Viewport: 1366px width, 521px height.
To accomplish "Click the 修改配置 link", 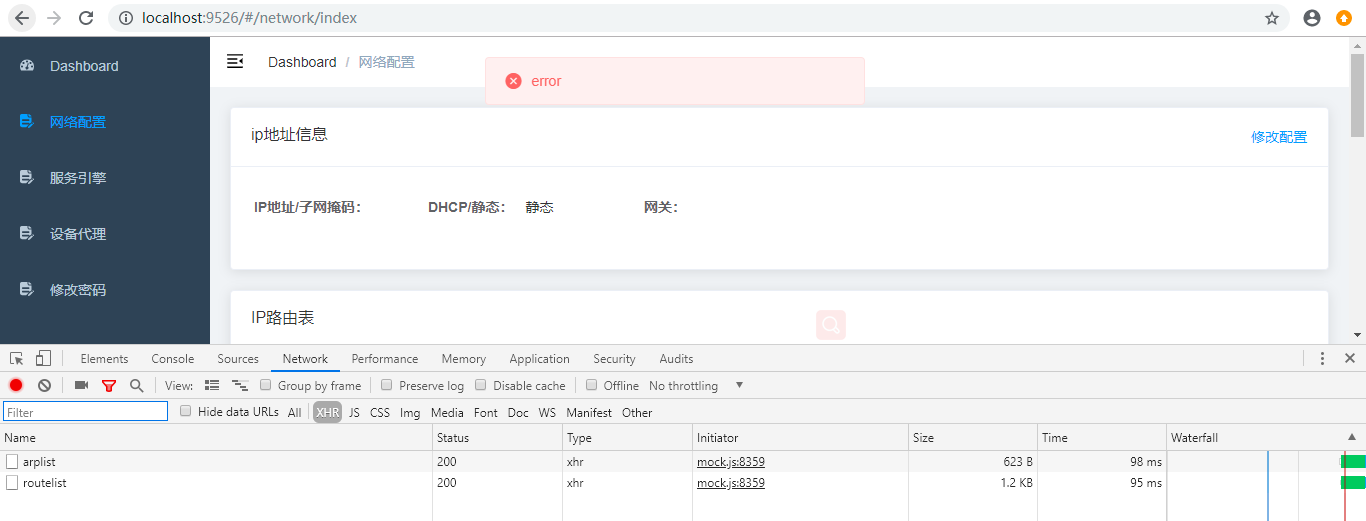I will [x=1279, y=137].
